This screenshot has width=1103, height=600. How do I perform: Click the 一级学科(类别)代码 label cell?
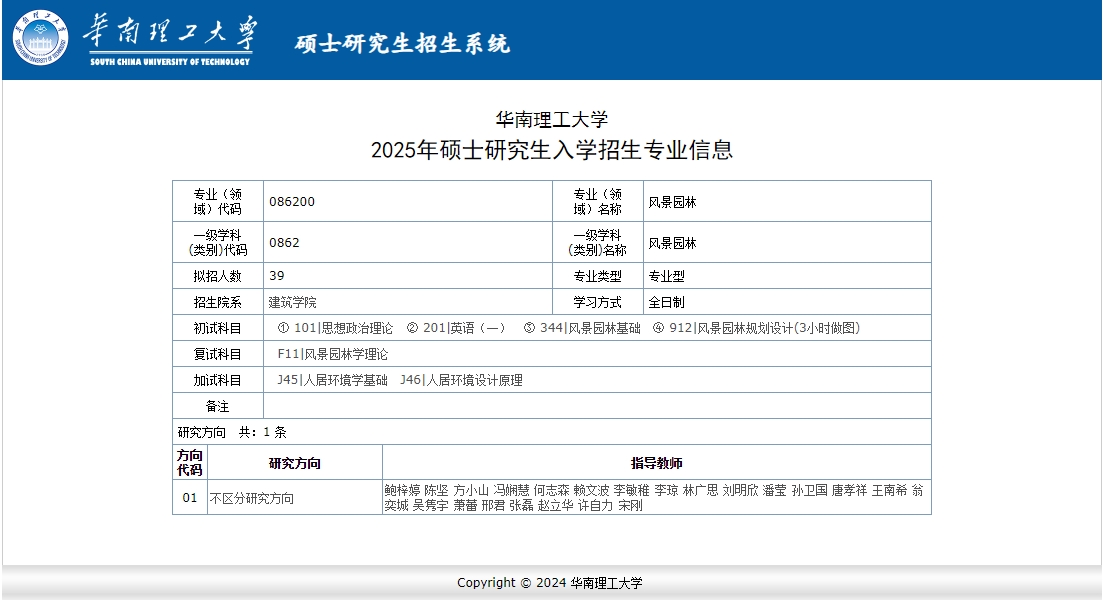tap(218, 243)
